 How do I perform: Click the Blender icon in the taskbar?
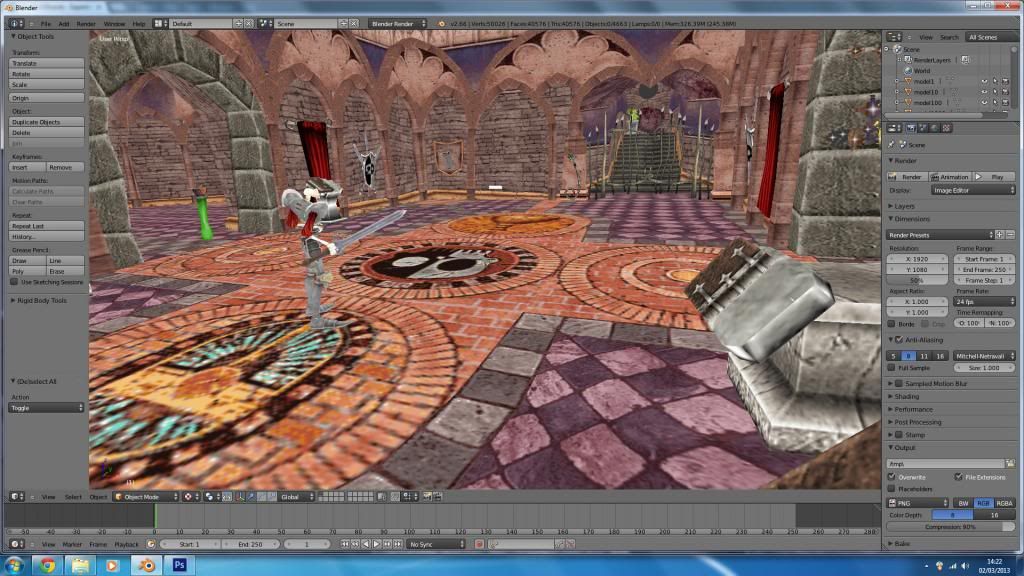(x=146, y=565)
